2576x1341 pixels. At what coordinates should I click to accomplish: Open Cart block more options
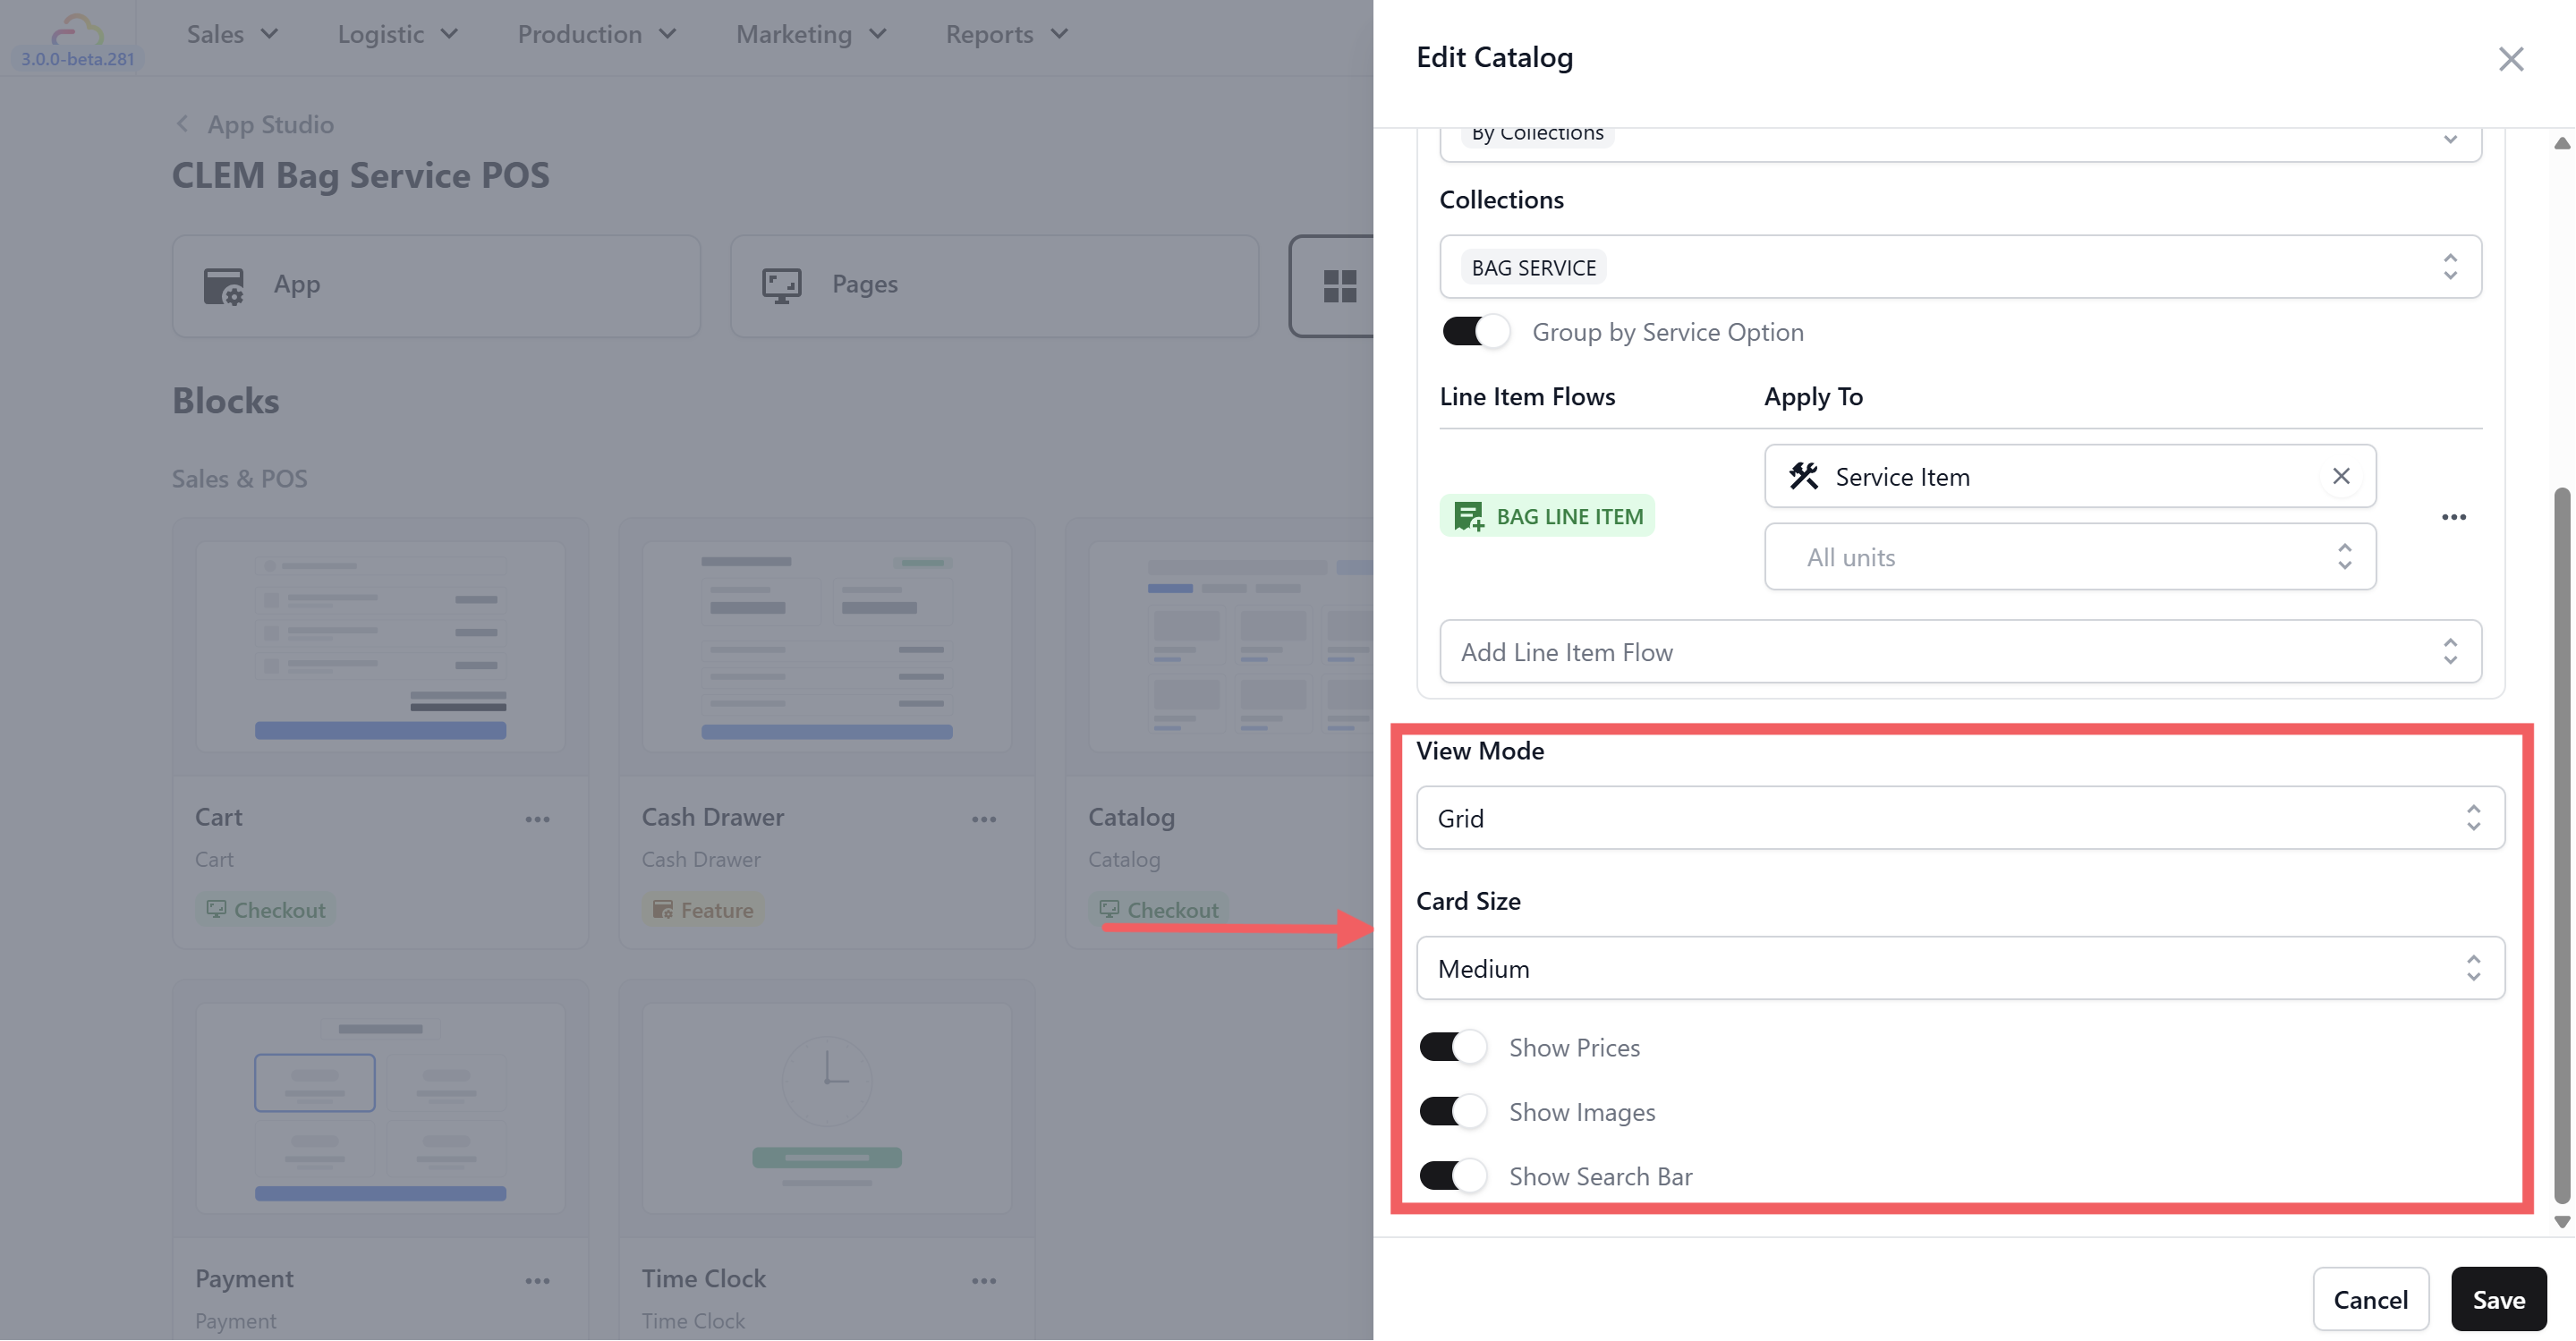click(x=537, y=819)
